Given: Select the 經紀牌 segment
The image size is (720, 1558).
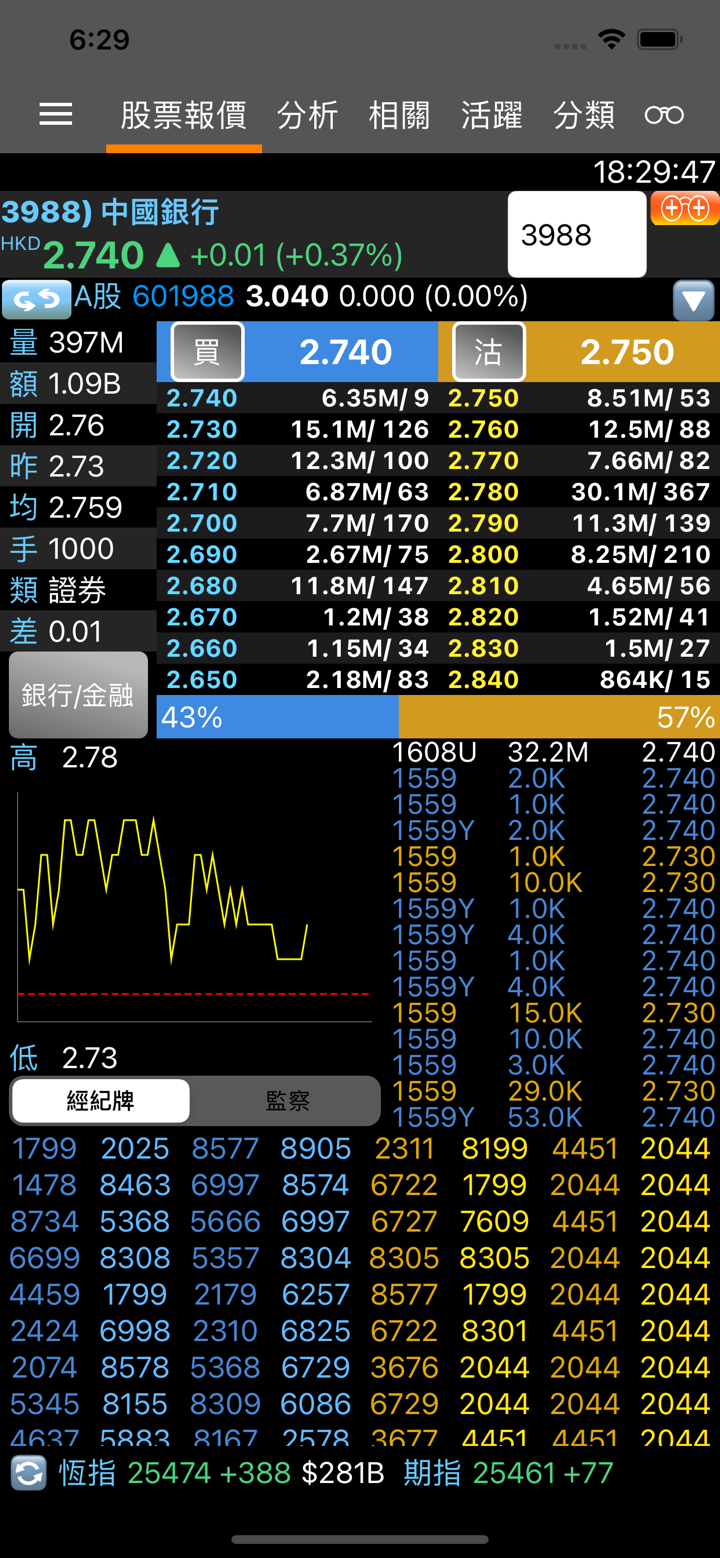Looking at the screenshot, I should (100, 1101).
